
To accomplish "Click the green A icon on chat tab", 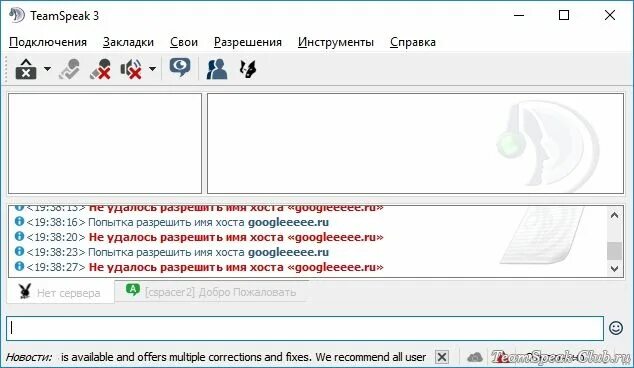I will coord(133,290).
